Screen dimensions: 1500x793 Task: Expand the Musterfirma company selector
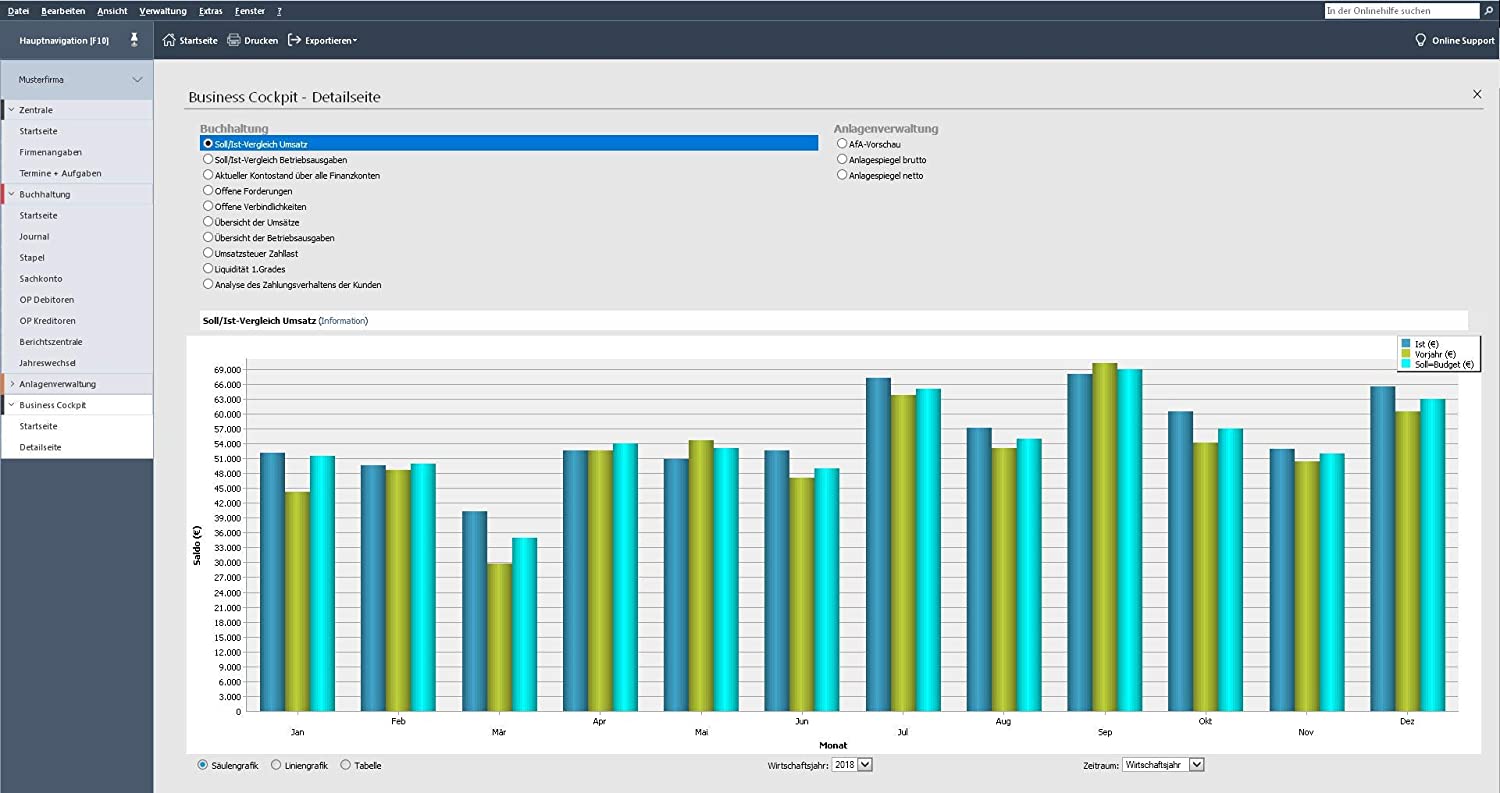[137, 80]
